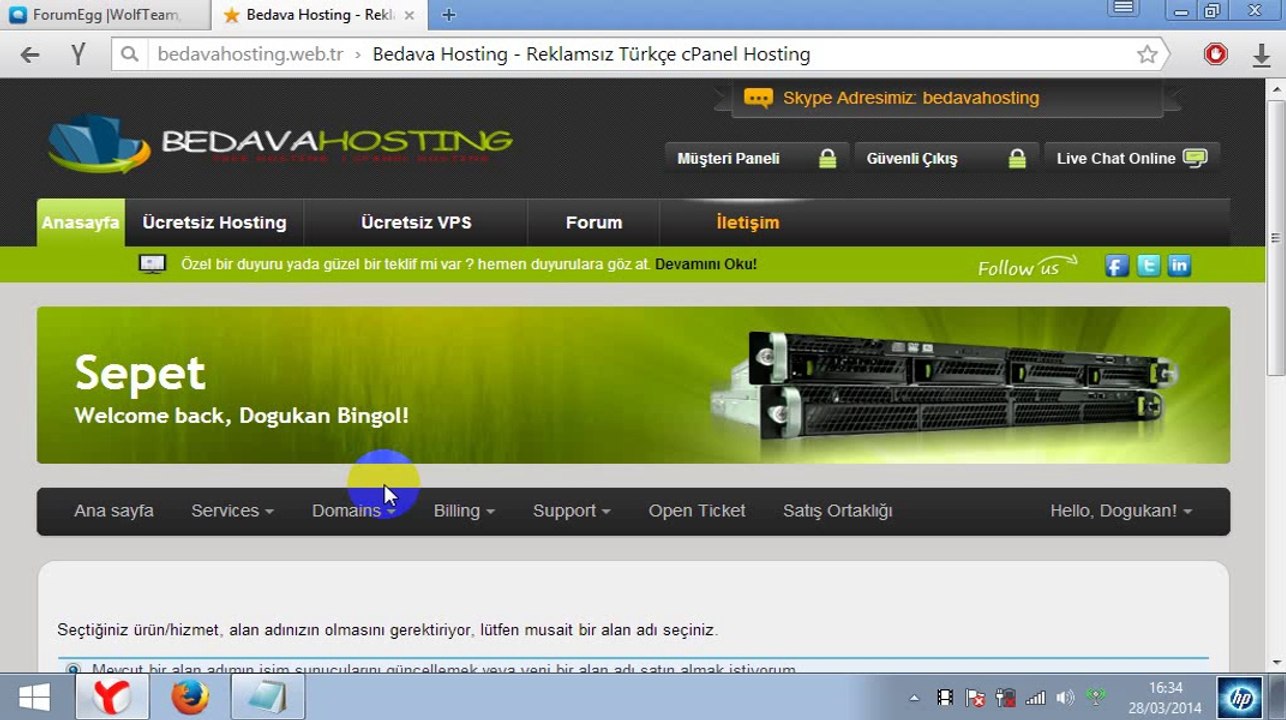Screen dimensions: 1286x720
Task: Switch to Yandex Browser in the taskbar
Action: tap(112, 697)
